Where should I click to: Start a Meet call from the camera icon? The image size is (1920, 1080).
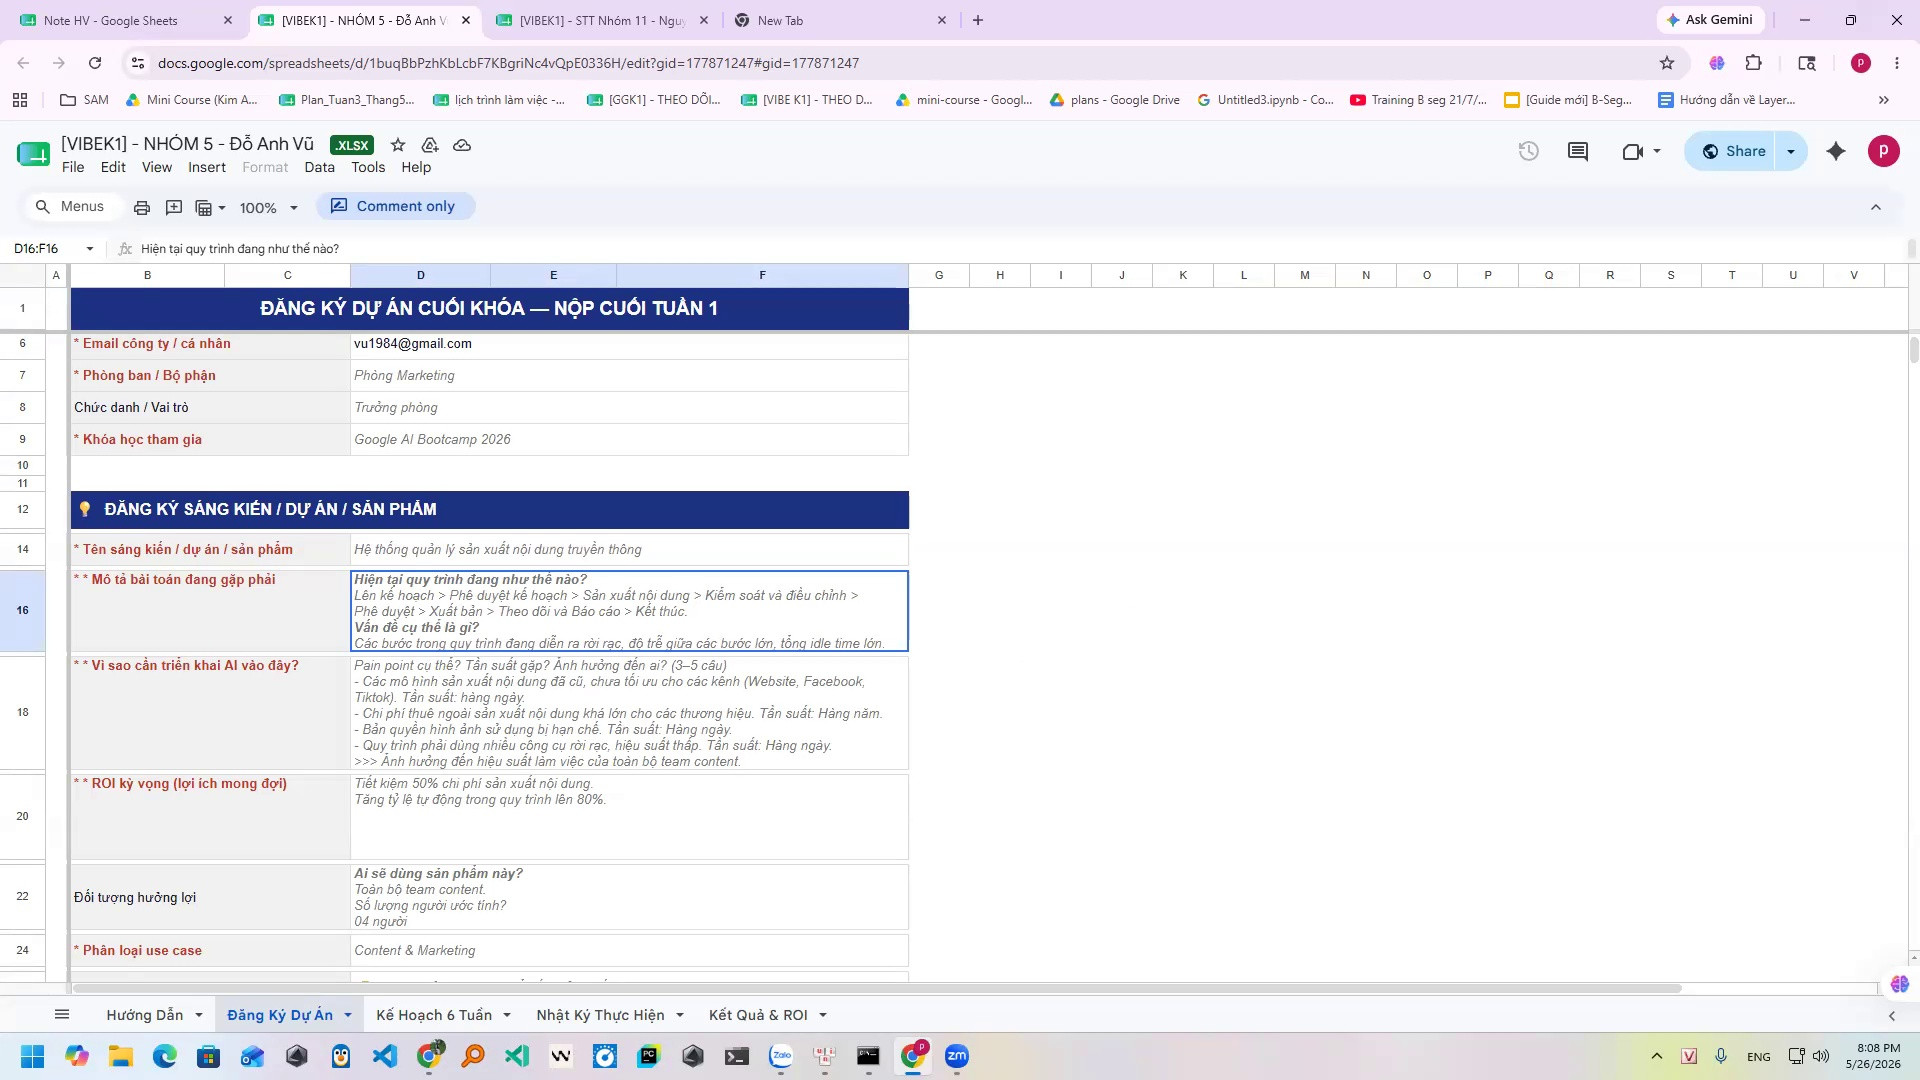click(1633, 151)
